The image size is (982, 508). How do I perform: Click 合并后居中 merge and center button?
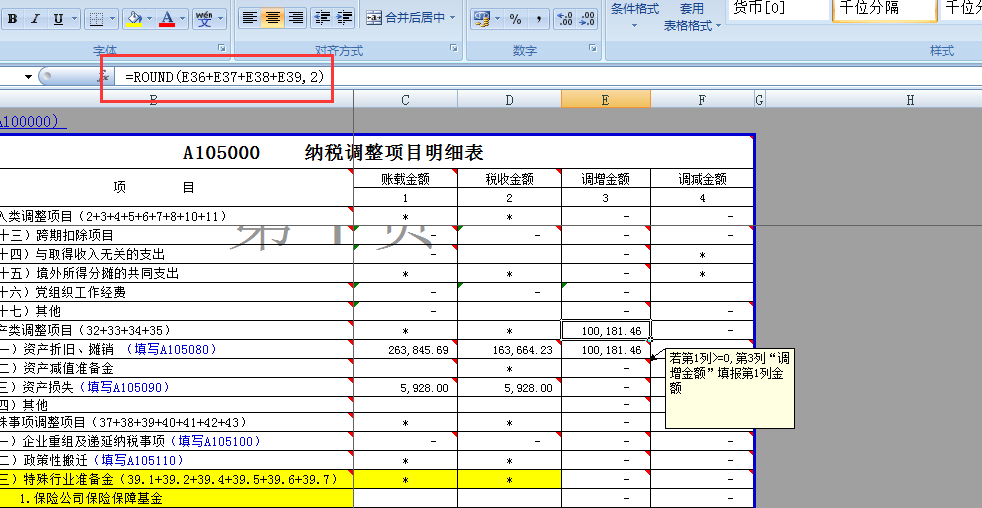[406, 18]
